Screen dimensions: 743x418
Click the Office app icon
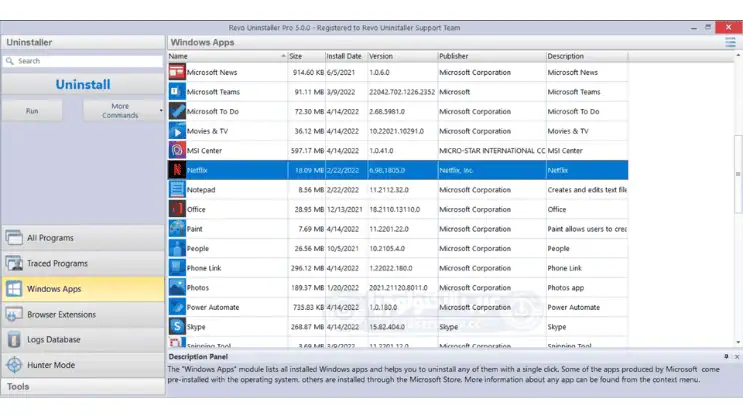click(177, 209)
